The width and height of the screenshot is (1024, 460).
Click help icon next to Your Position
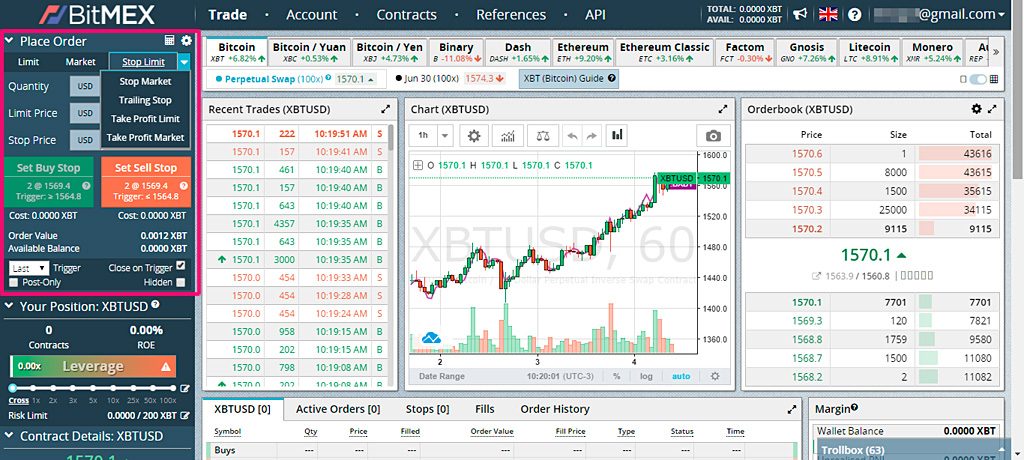tap(155, 304)
